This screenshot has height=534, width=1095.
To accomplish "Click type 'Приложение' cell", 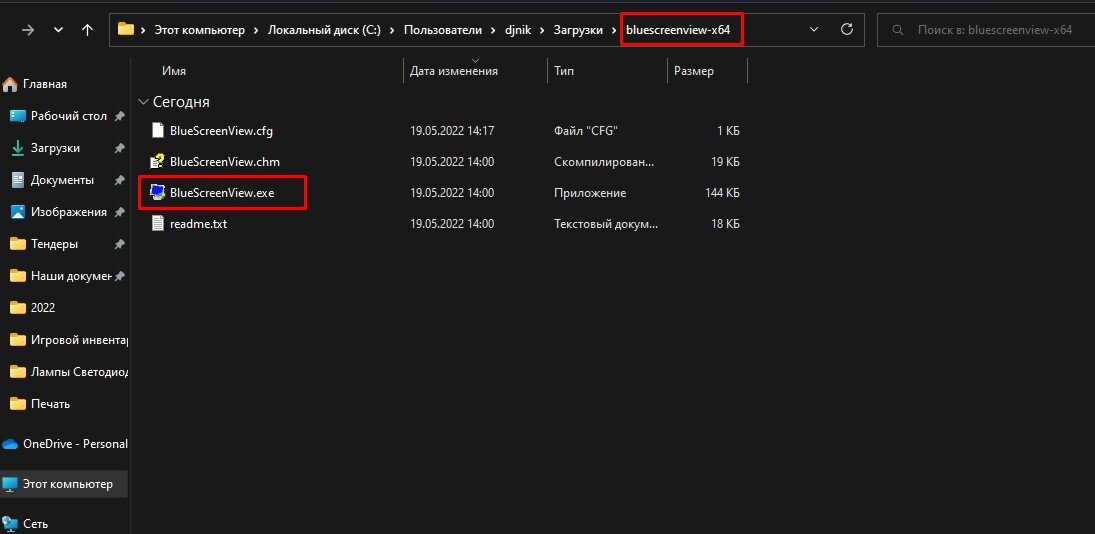I will pyautogui.click(x=590, y=193).
